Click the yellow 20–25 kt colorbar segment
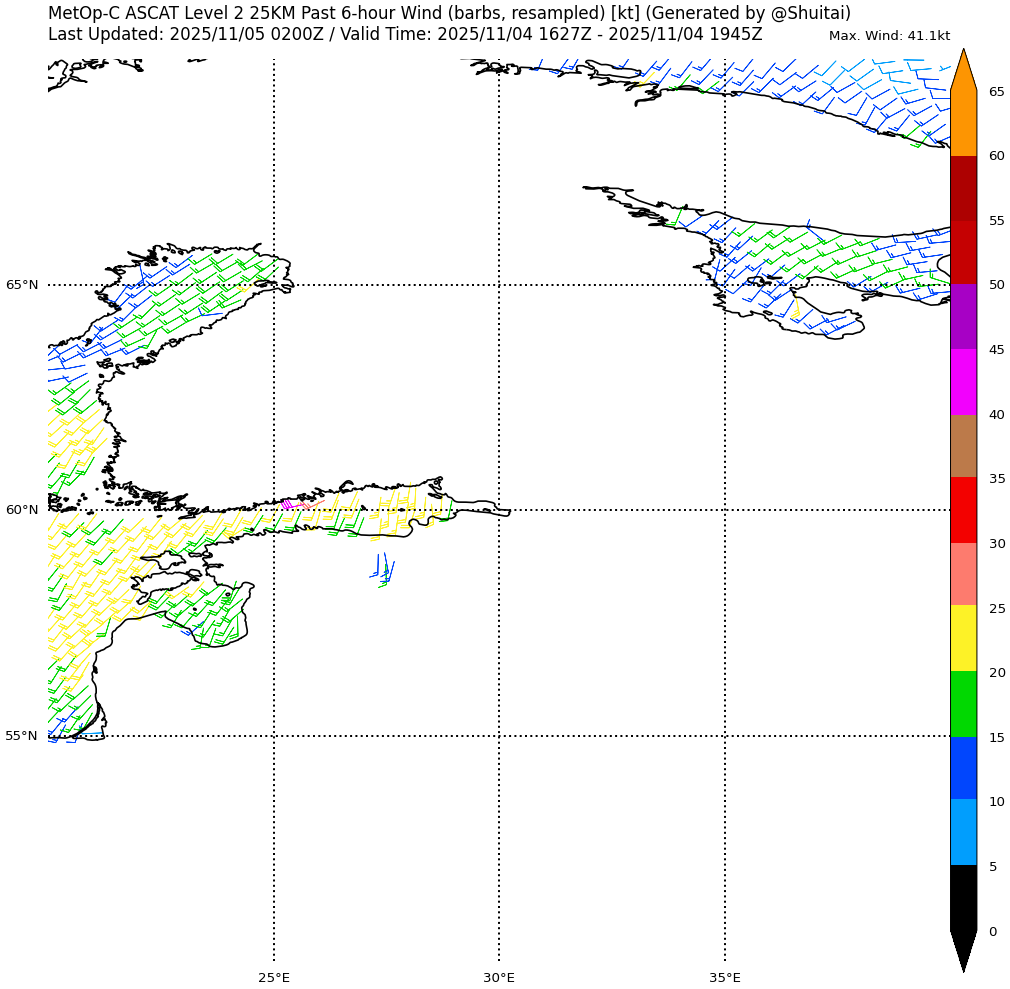The image size is (1010, 989). tap(963, 638)
